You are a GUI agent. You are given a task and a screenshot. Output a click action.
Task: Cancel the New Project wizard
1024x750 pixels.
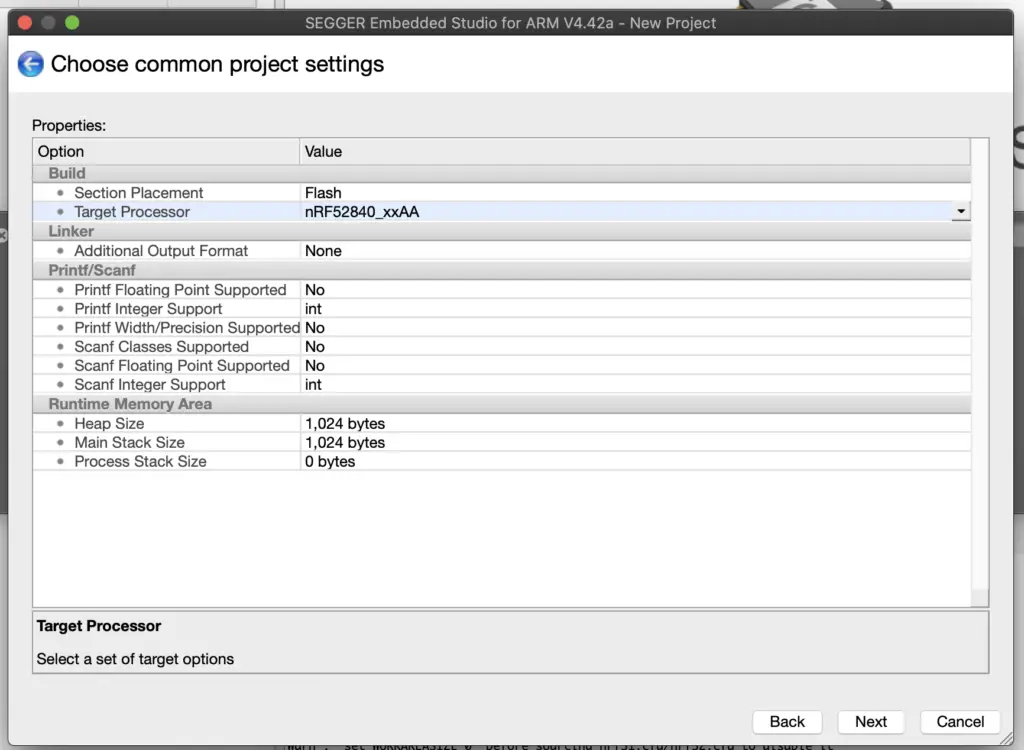(960, 721)
